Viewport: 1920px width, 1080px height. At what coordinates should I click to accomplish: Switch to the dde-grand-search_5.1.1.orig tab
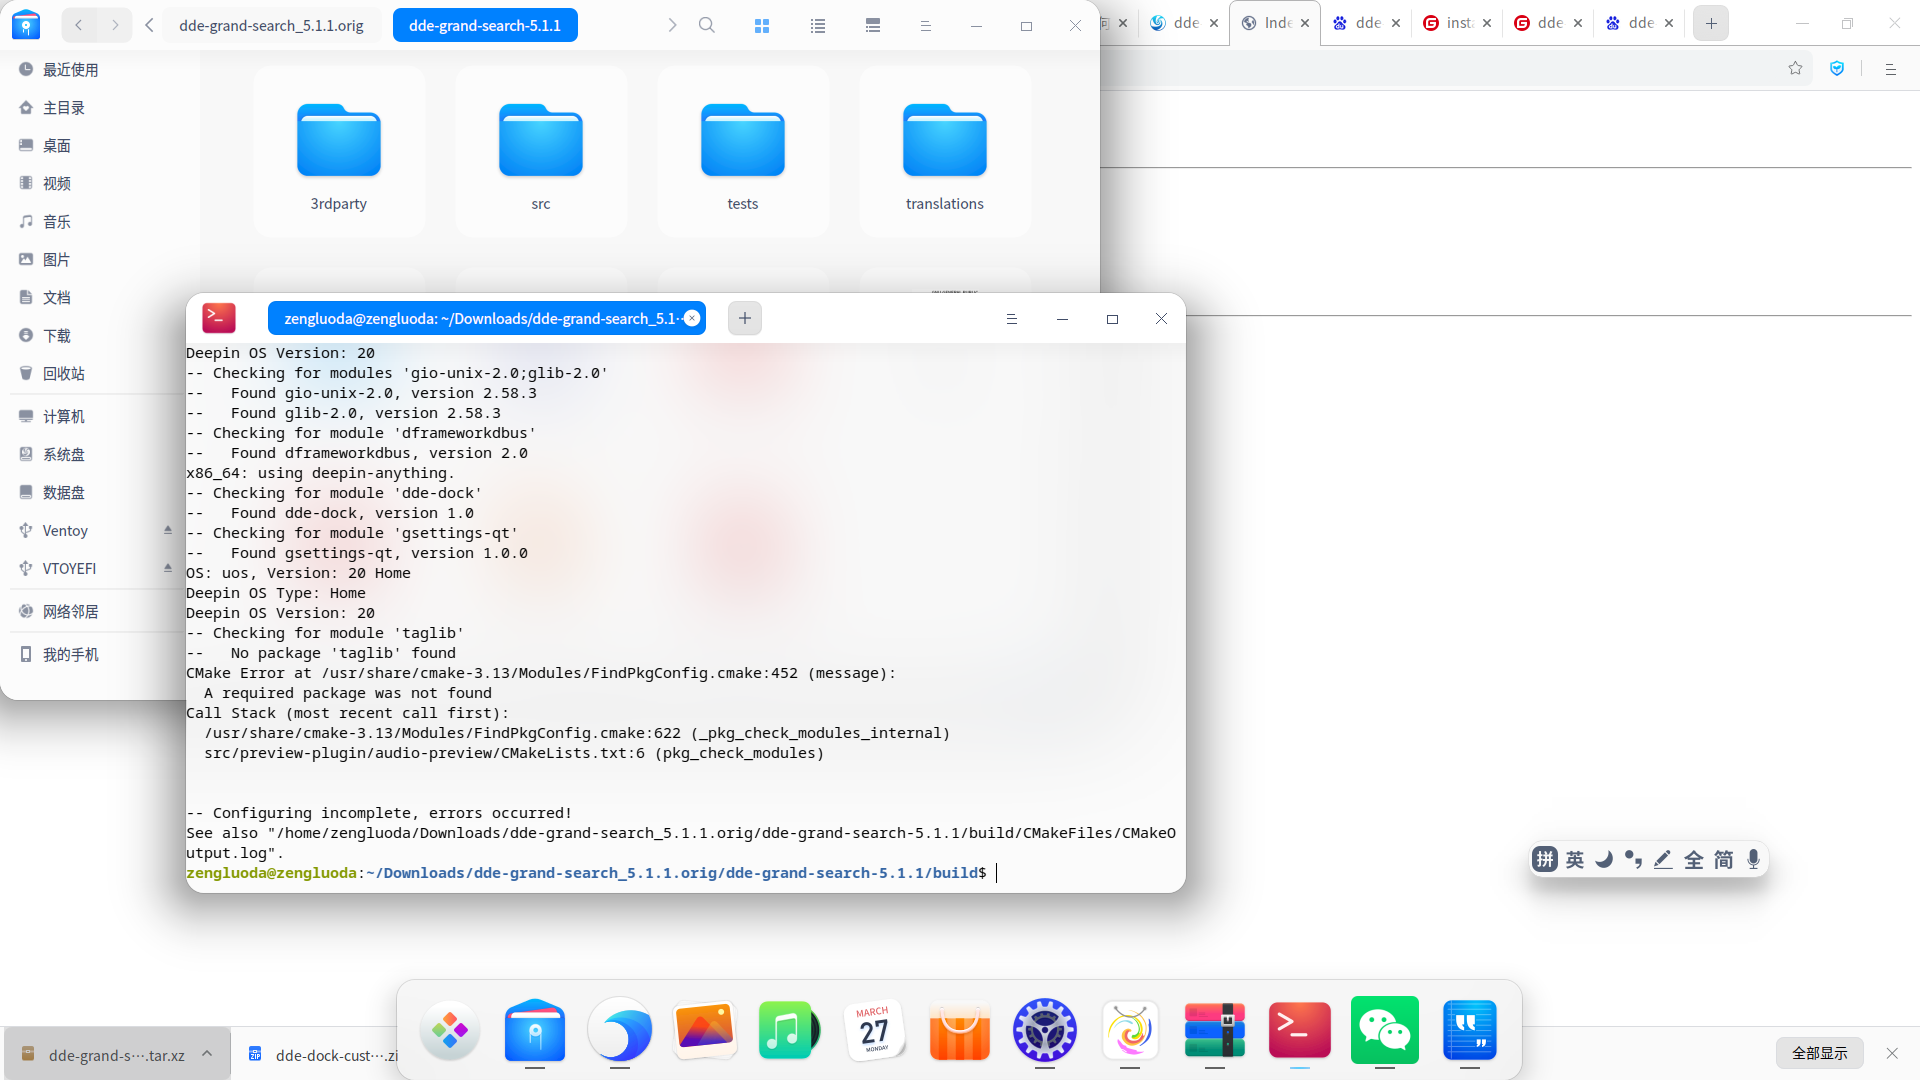[271, 26]
